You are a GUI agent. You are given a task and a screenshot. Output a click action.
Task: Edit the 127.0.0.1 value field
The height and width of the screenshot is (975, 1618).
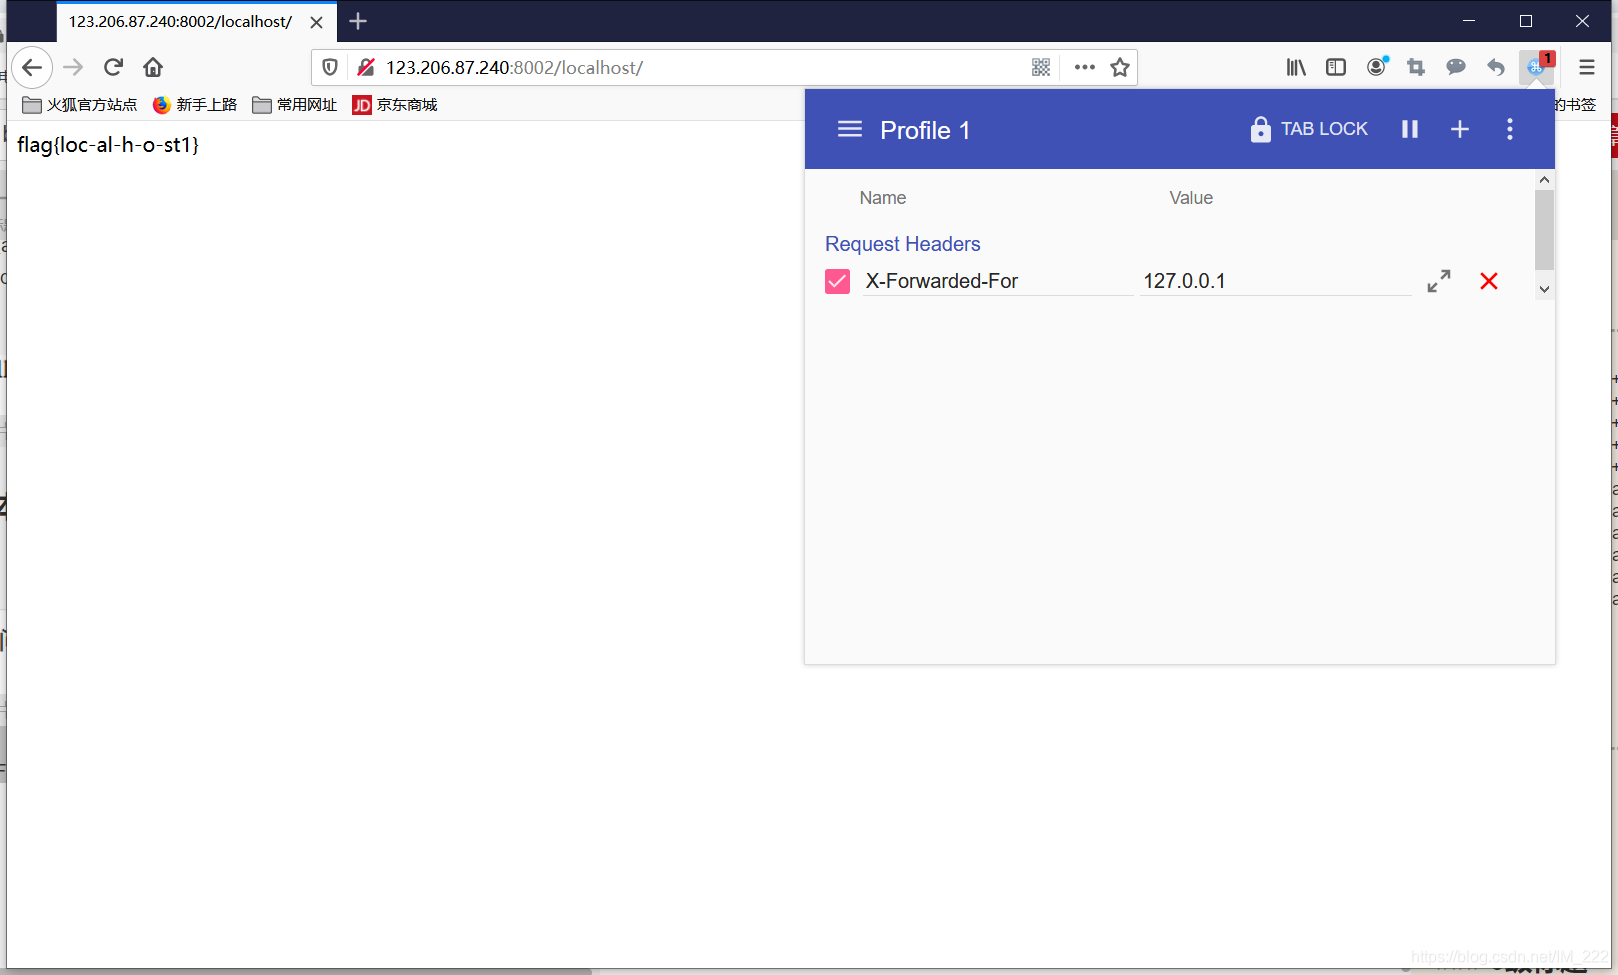[x=1276, y=281]
